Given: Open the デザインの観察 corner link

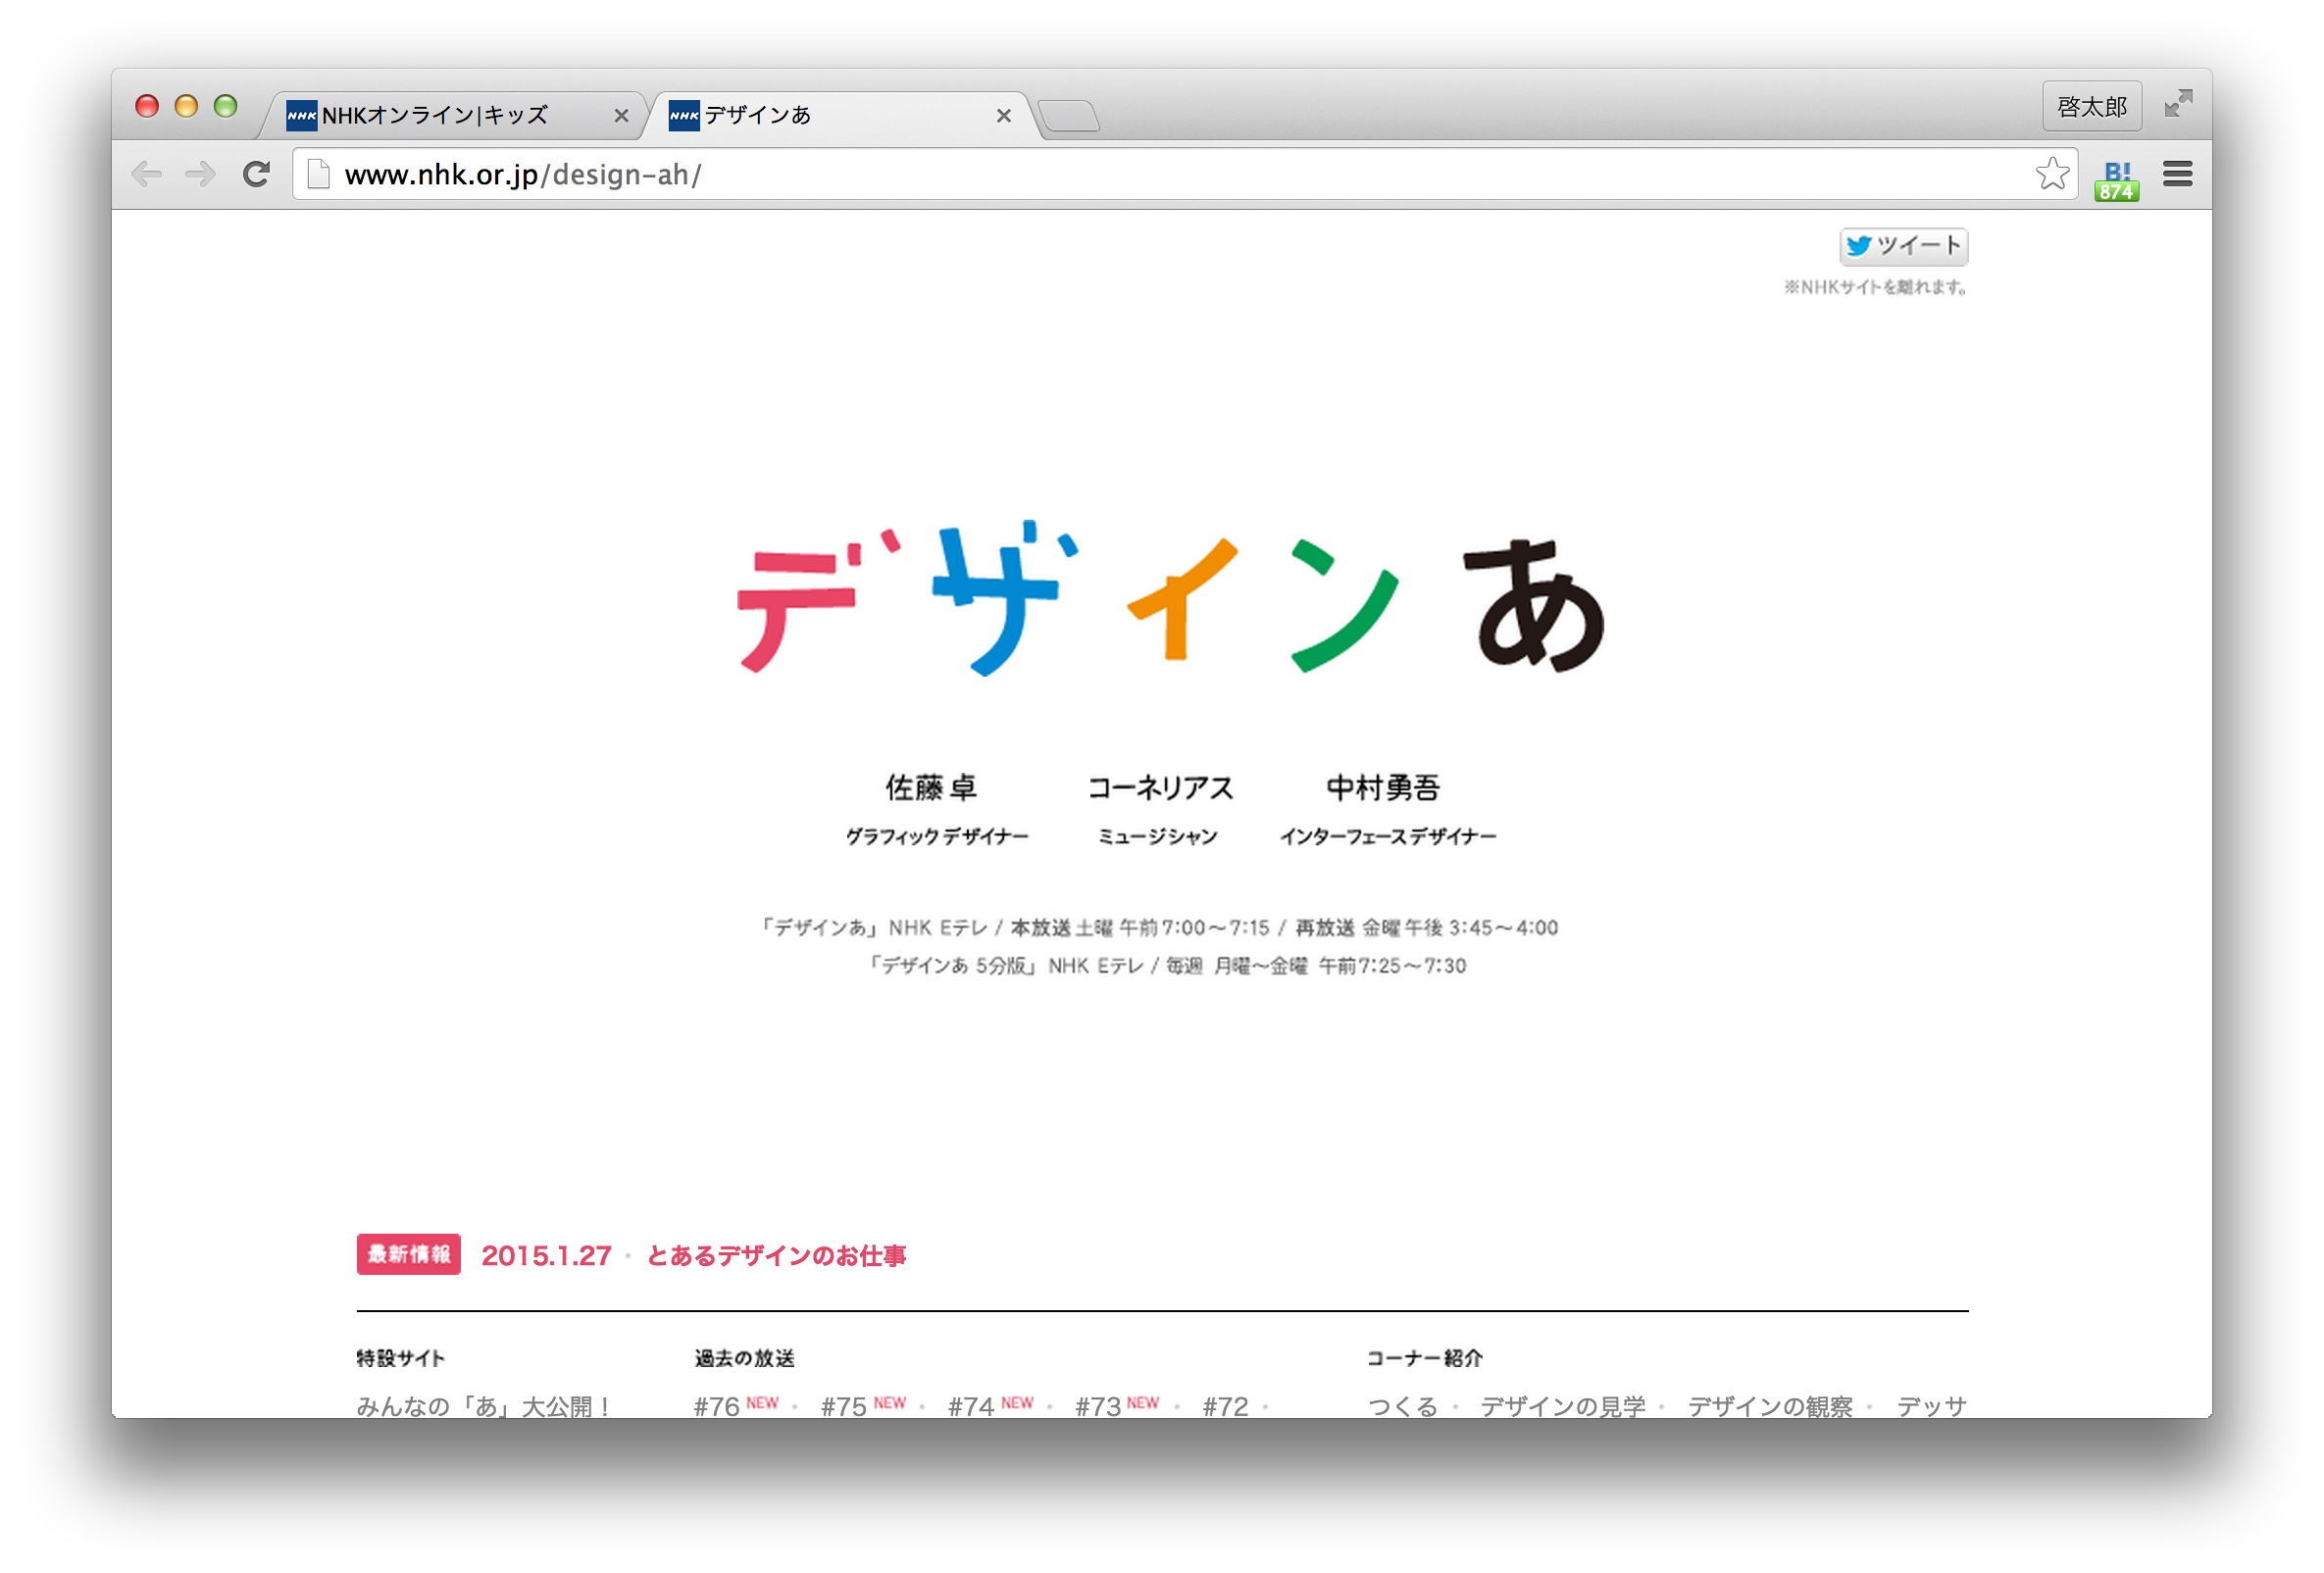Looking at the screenshot, I should 1770,1406.
